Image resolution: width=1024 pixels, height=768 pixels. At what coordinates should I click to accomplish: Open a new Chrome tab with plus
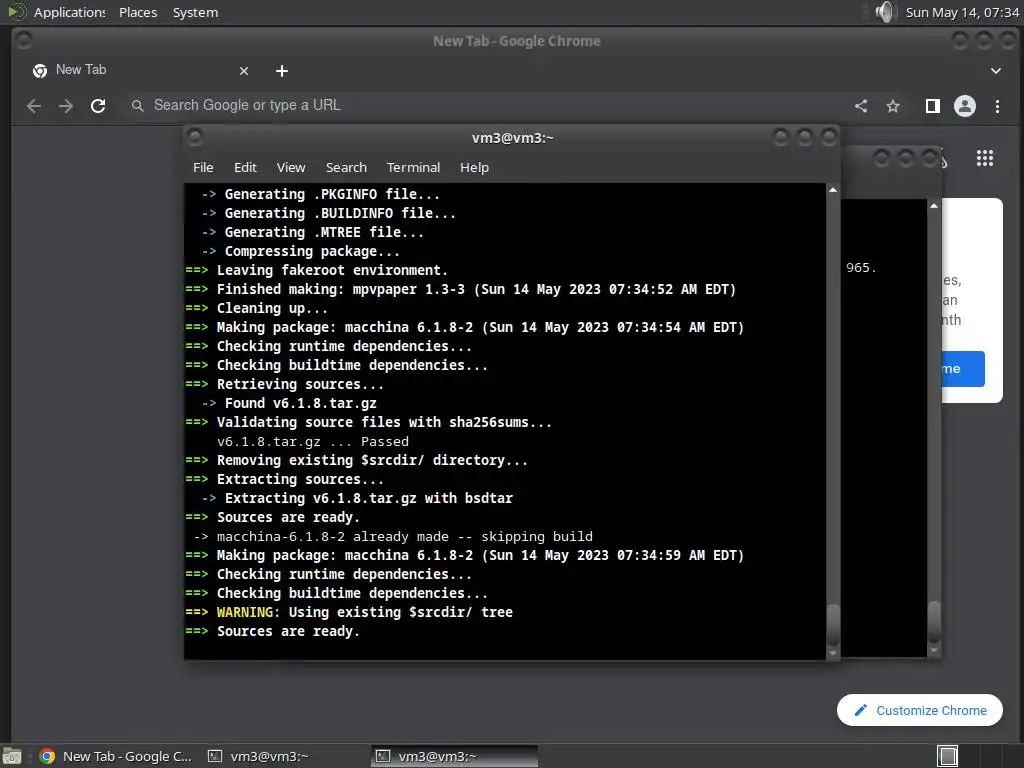[x=281, y=71]
